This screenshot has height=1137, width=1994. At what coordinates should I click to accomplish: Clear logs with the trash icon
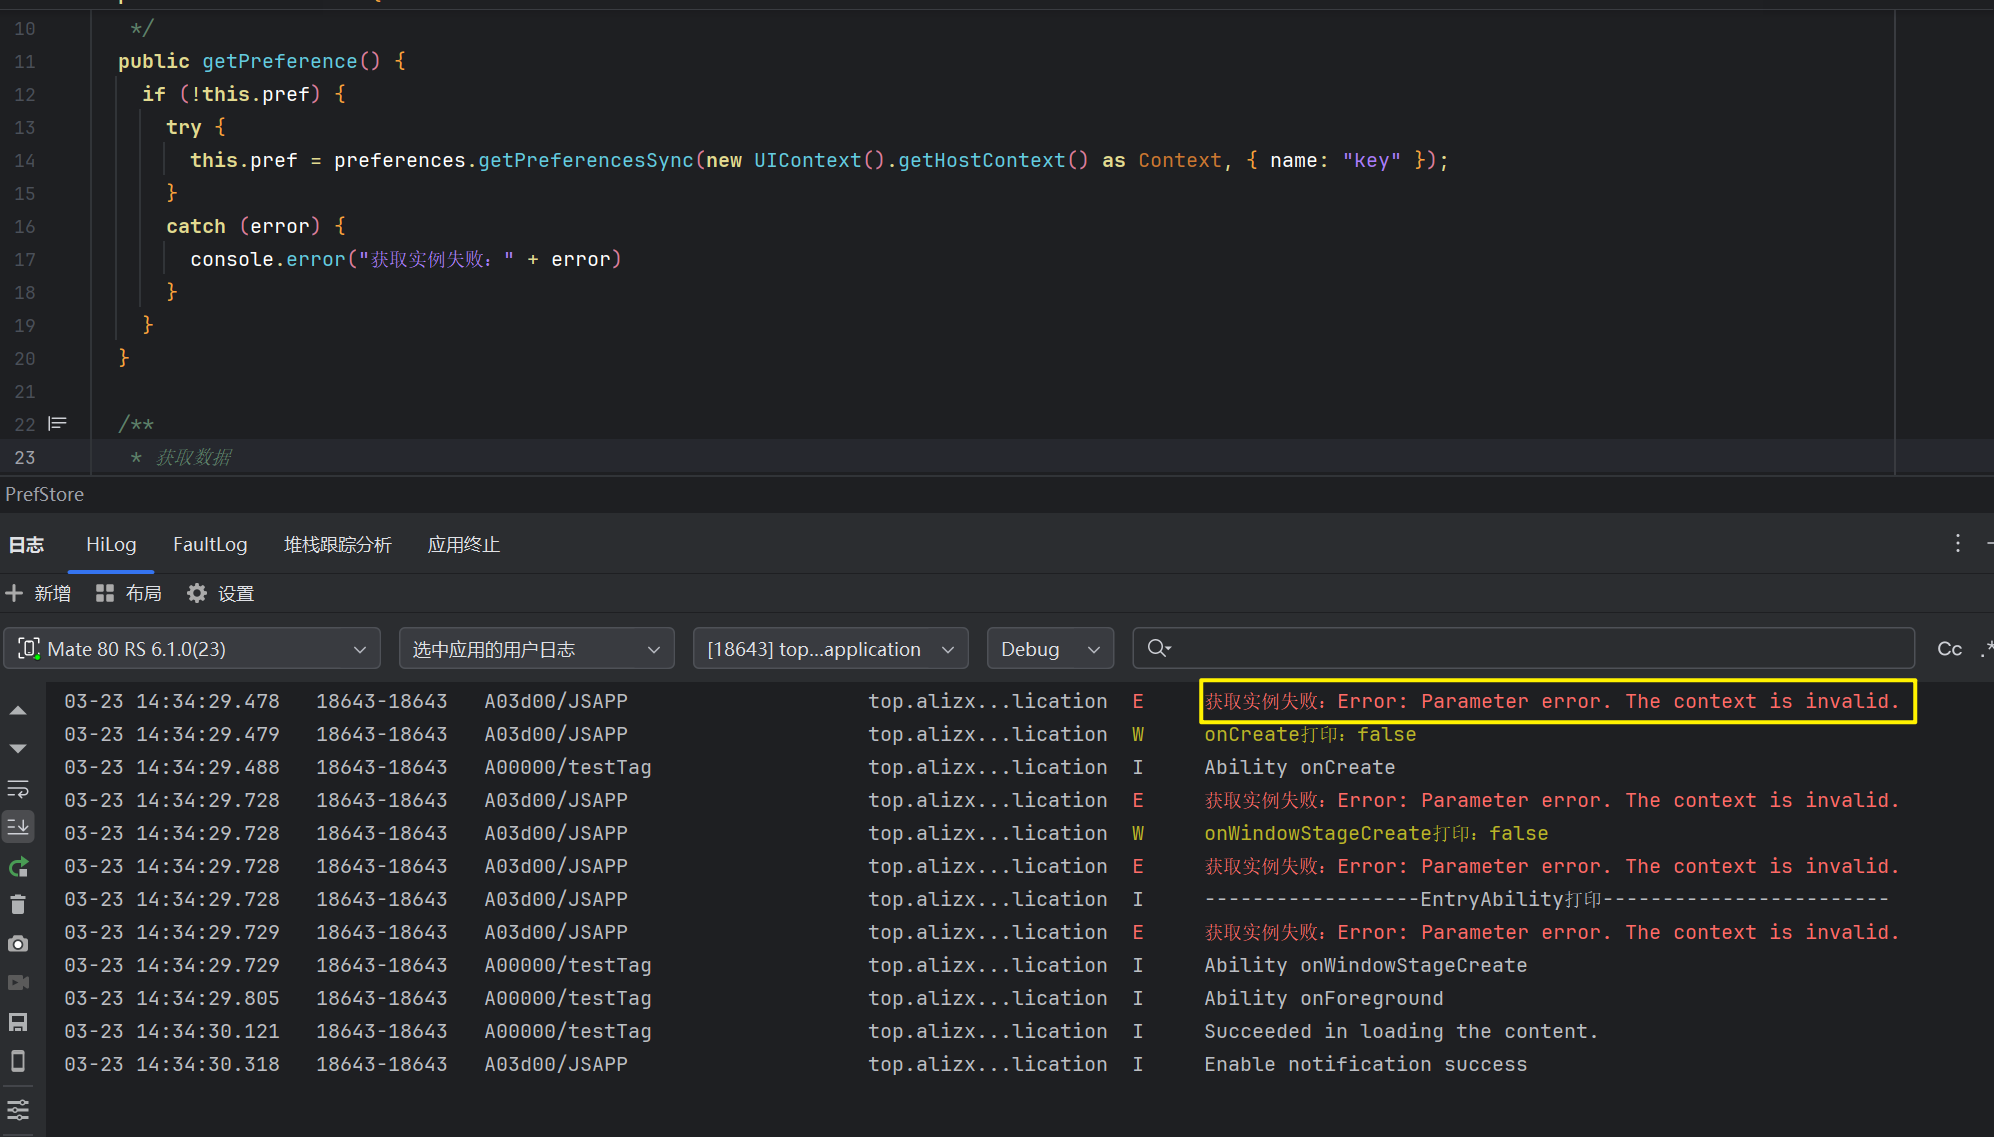point(18,905)
